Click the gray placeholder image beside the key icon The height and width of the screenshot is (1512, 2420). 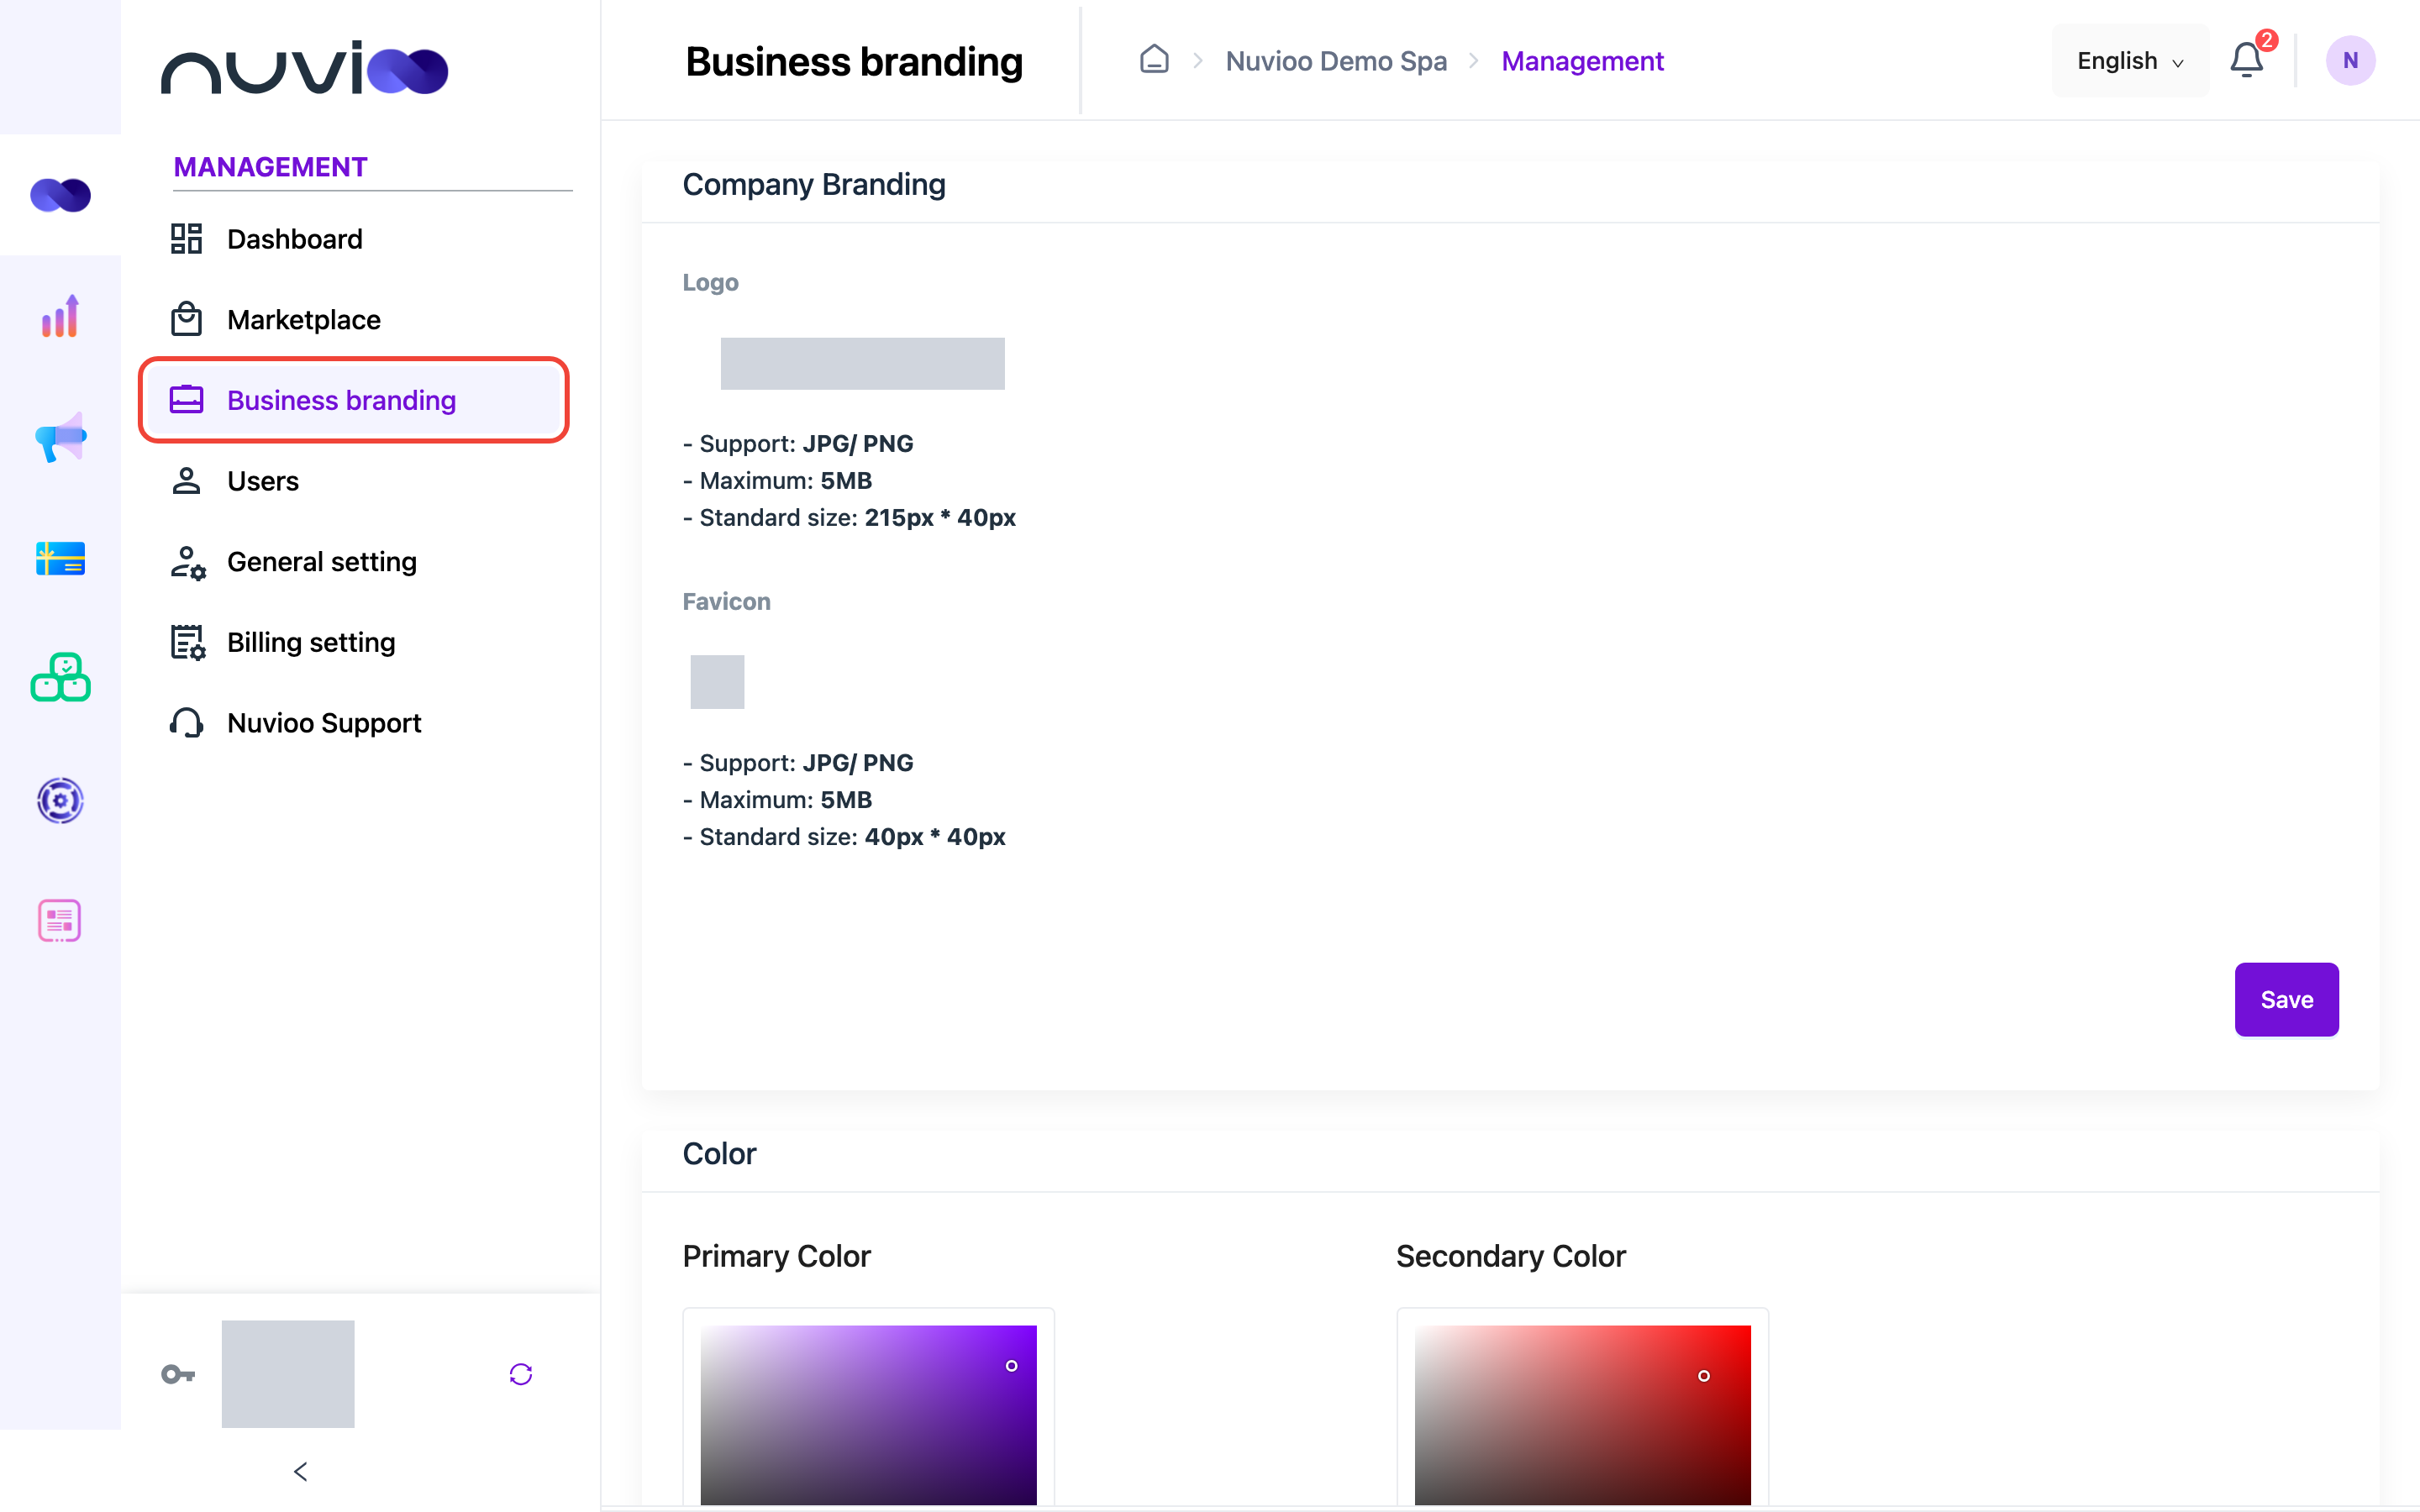(x=288, y=1374)
